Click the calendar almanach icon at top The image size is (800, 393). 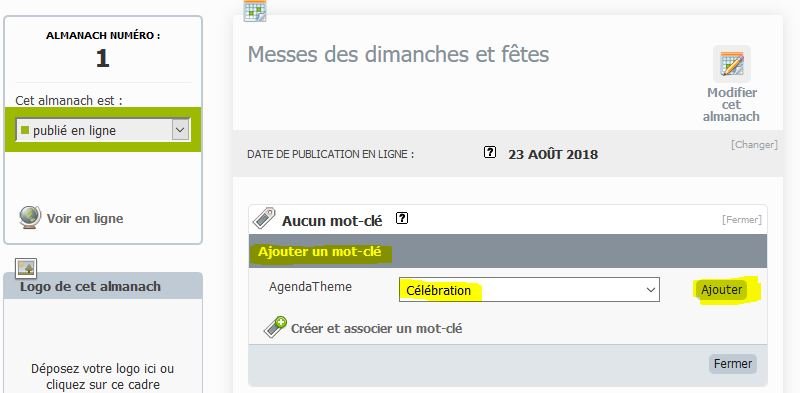click(255, 11)
